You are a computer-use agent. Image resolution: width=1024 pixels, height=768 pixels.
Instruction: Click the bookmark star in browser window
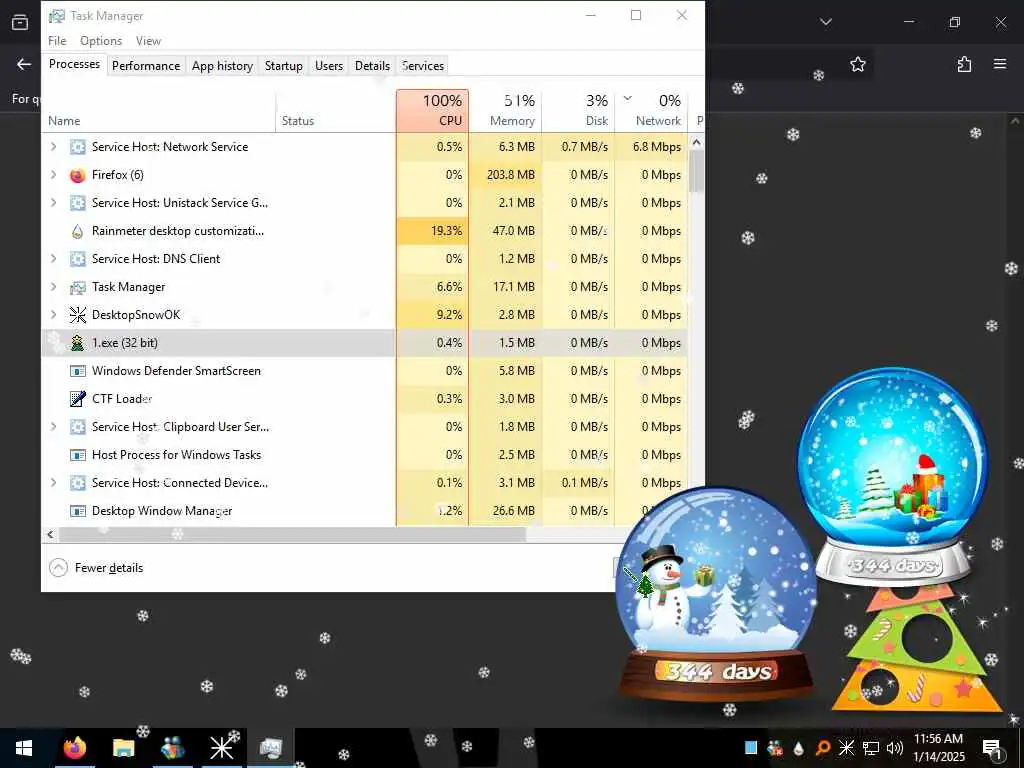pyautogui.click(x=857, y=64)
